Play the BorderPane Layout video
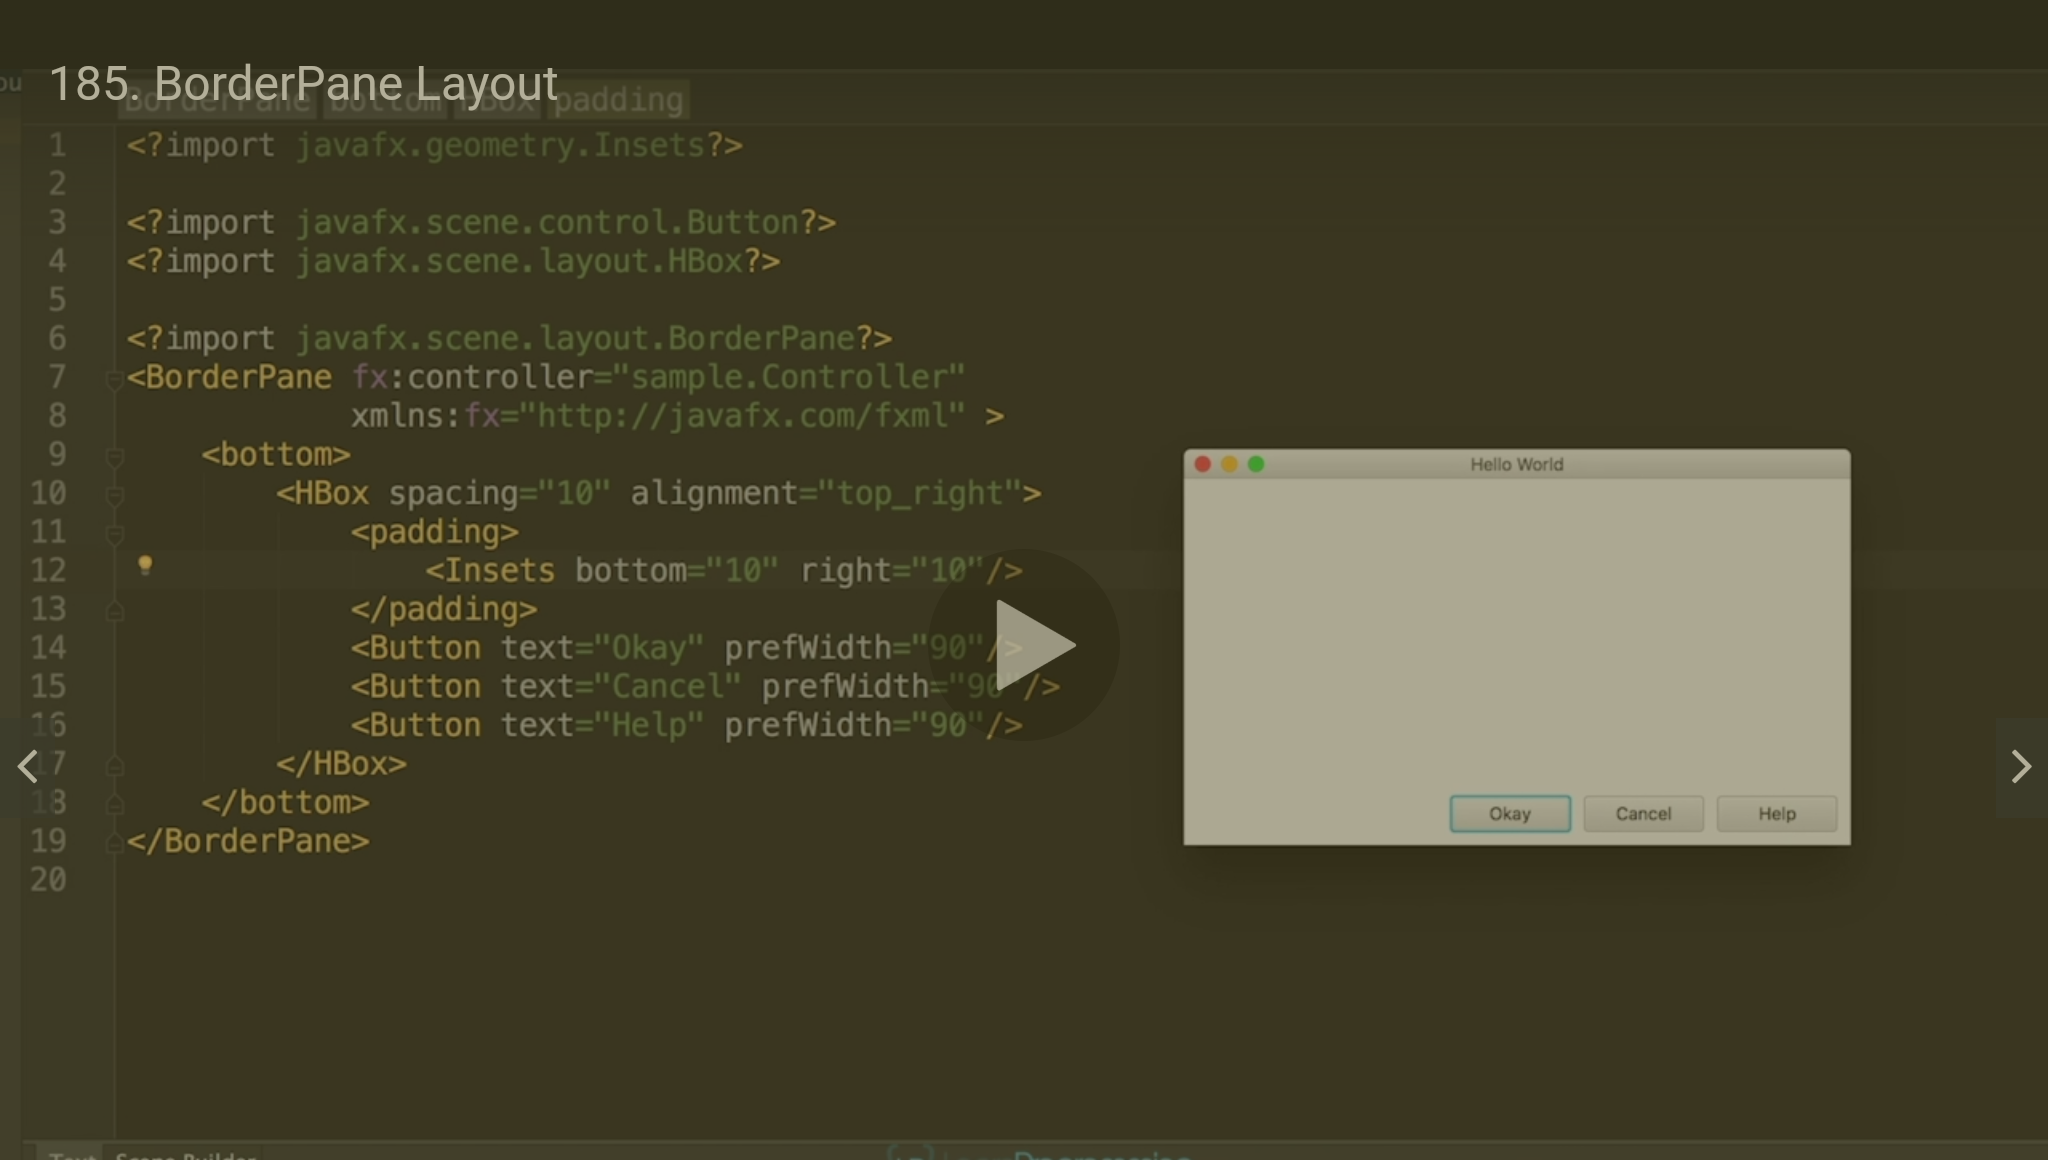Viewport: 2048px width, 1160px height. click(1024, 645)
